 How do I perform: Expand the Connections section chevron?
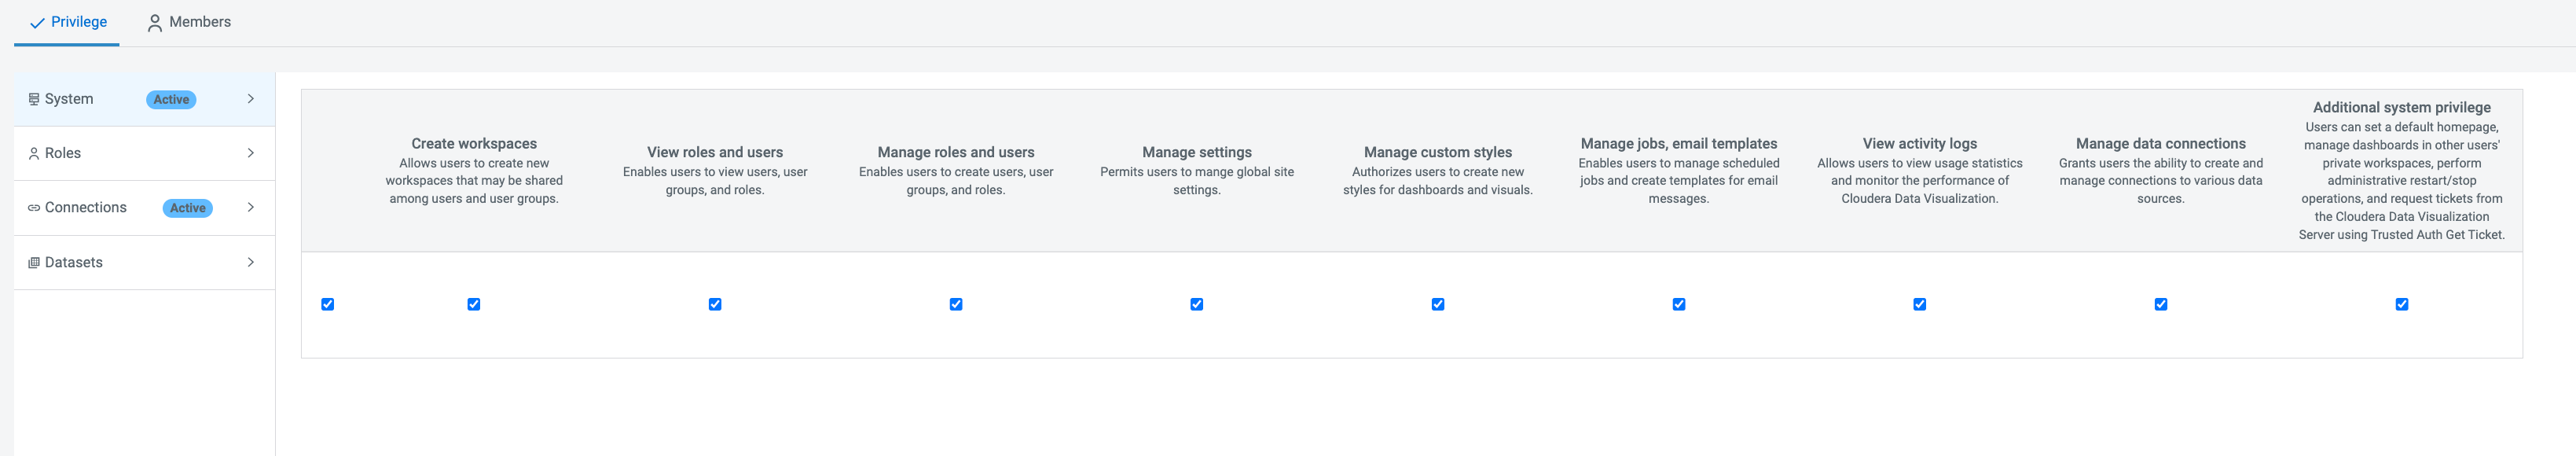coord(251,207)
